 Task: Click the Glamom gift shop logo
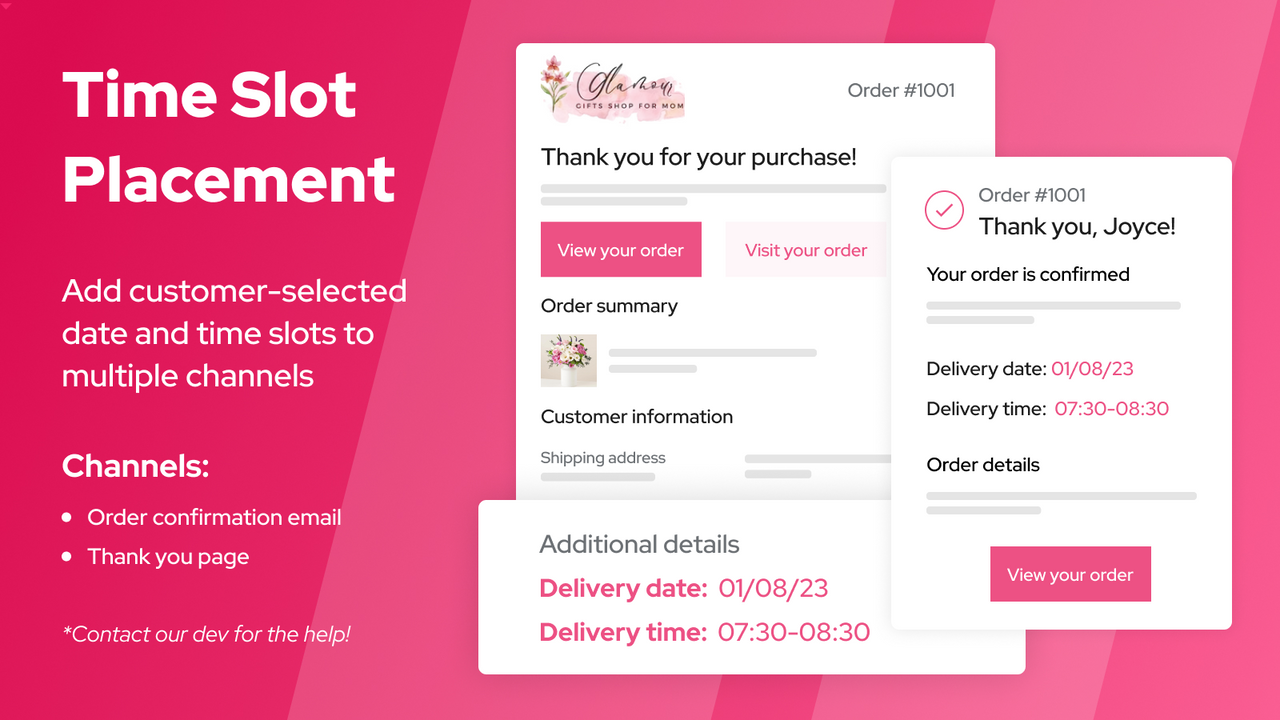[x=613, y=89]
